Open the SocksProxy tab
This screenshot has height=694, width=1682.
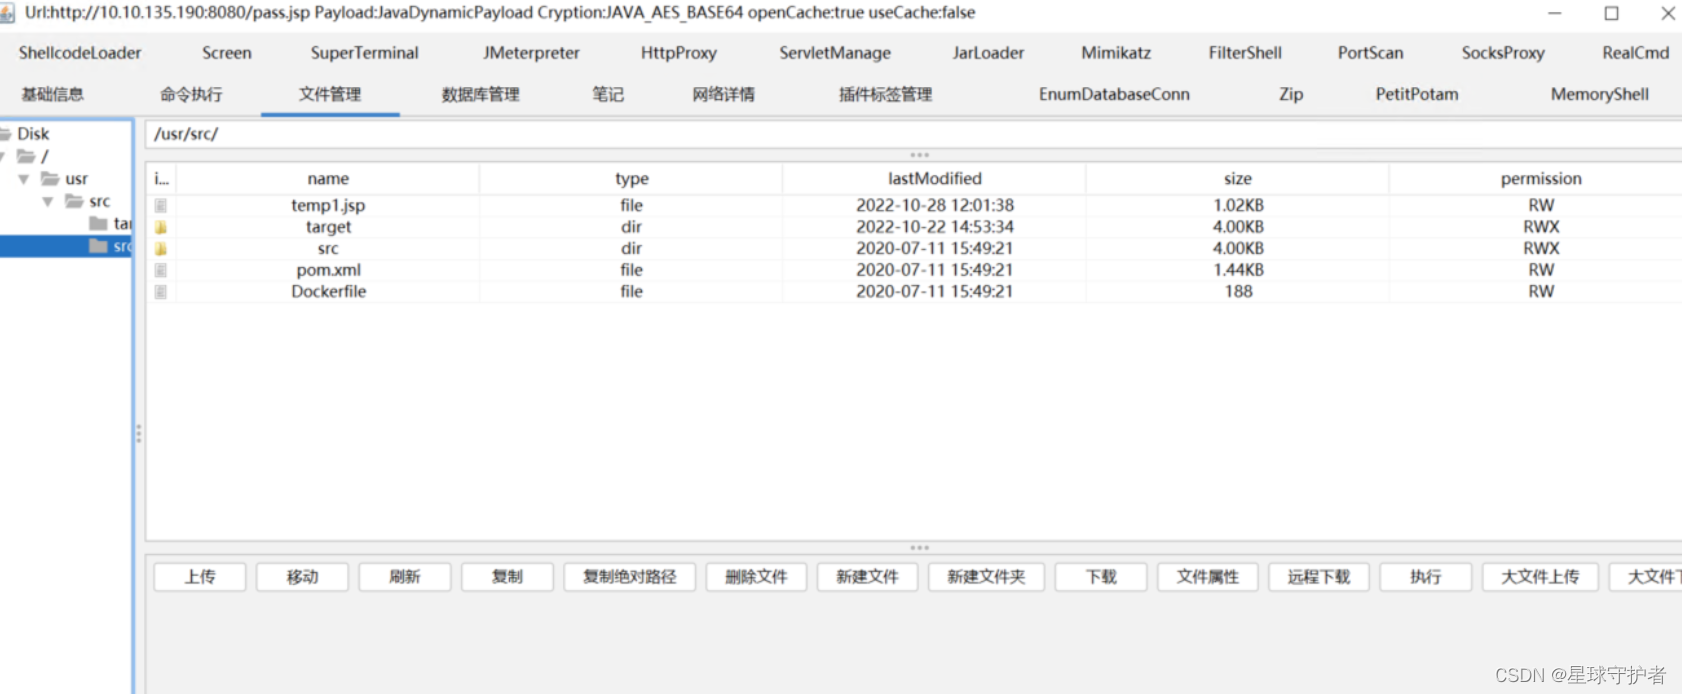point(1503,53)
